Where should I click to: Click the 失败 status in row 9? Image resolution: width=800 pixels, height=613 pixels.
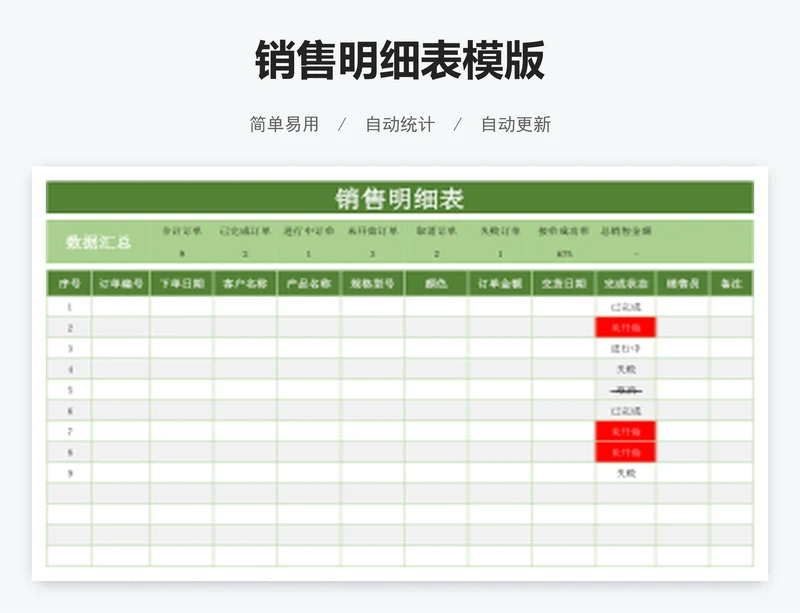pos(626,473)
